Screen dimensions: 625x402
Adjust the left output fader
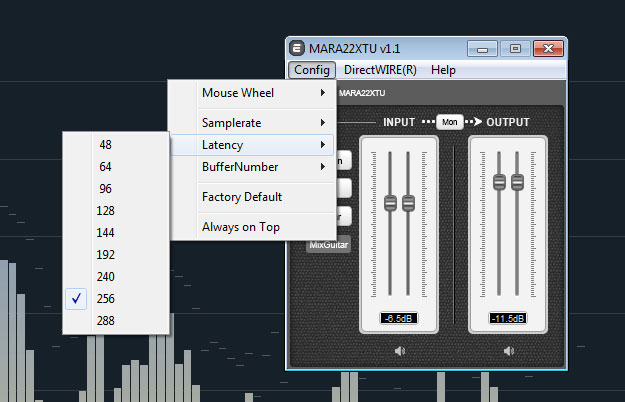(x=499, y=182)
